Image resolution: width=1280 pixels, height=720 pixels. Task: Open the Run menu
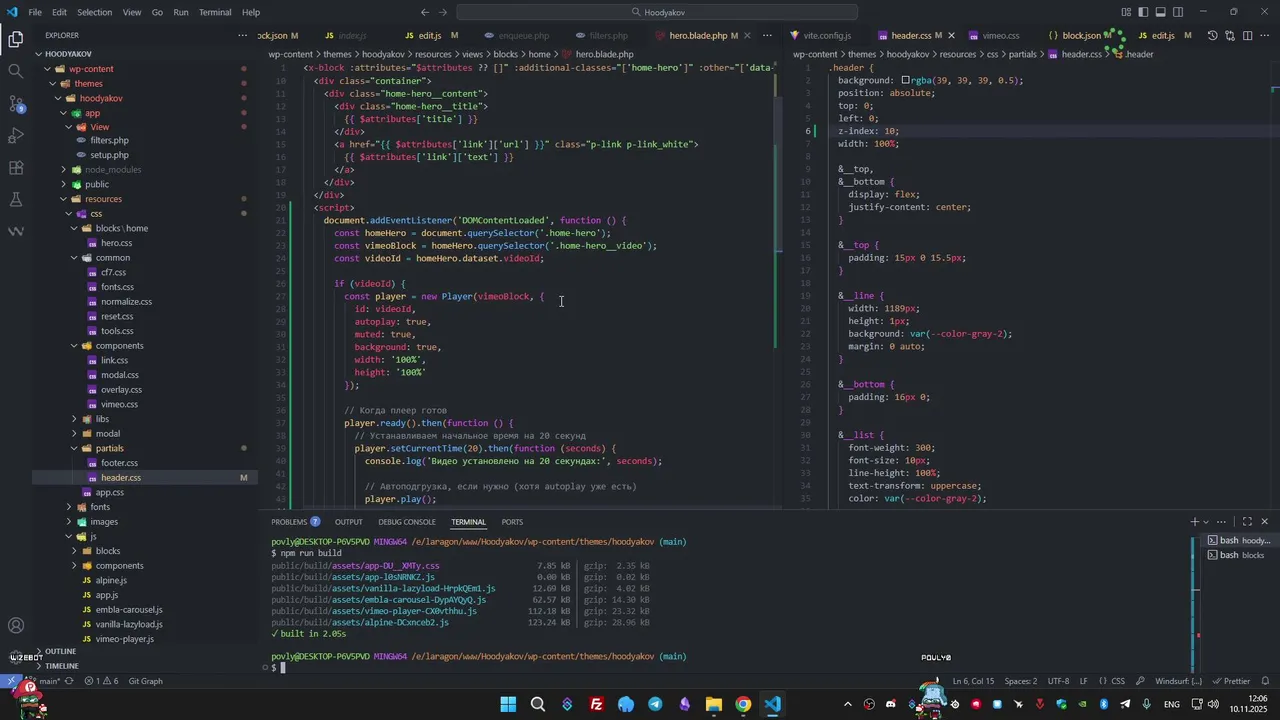[181, 12]
